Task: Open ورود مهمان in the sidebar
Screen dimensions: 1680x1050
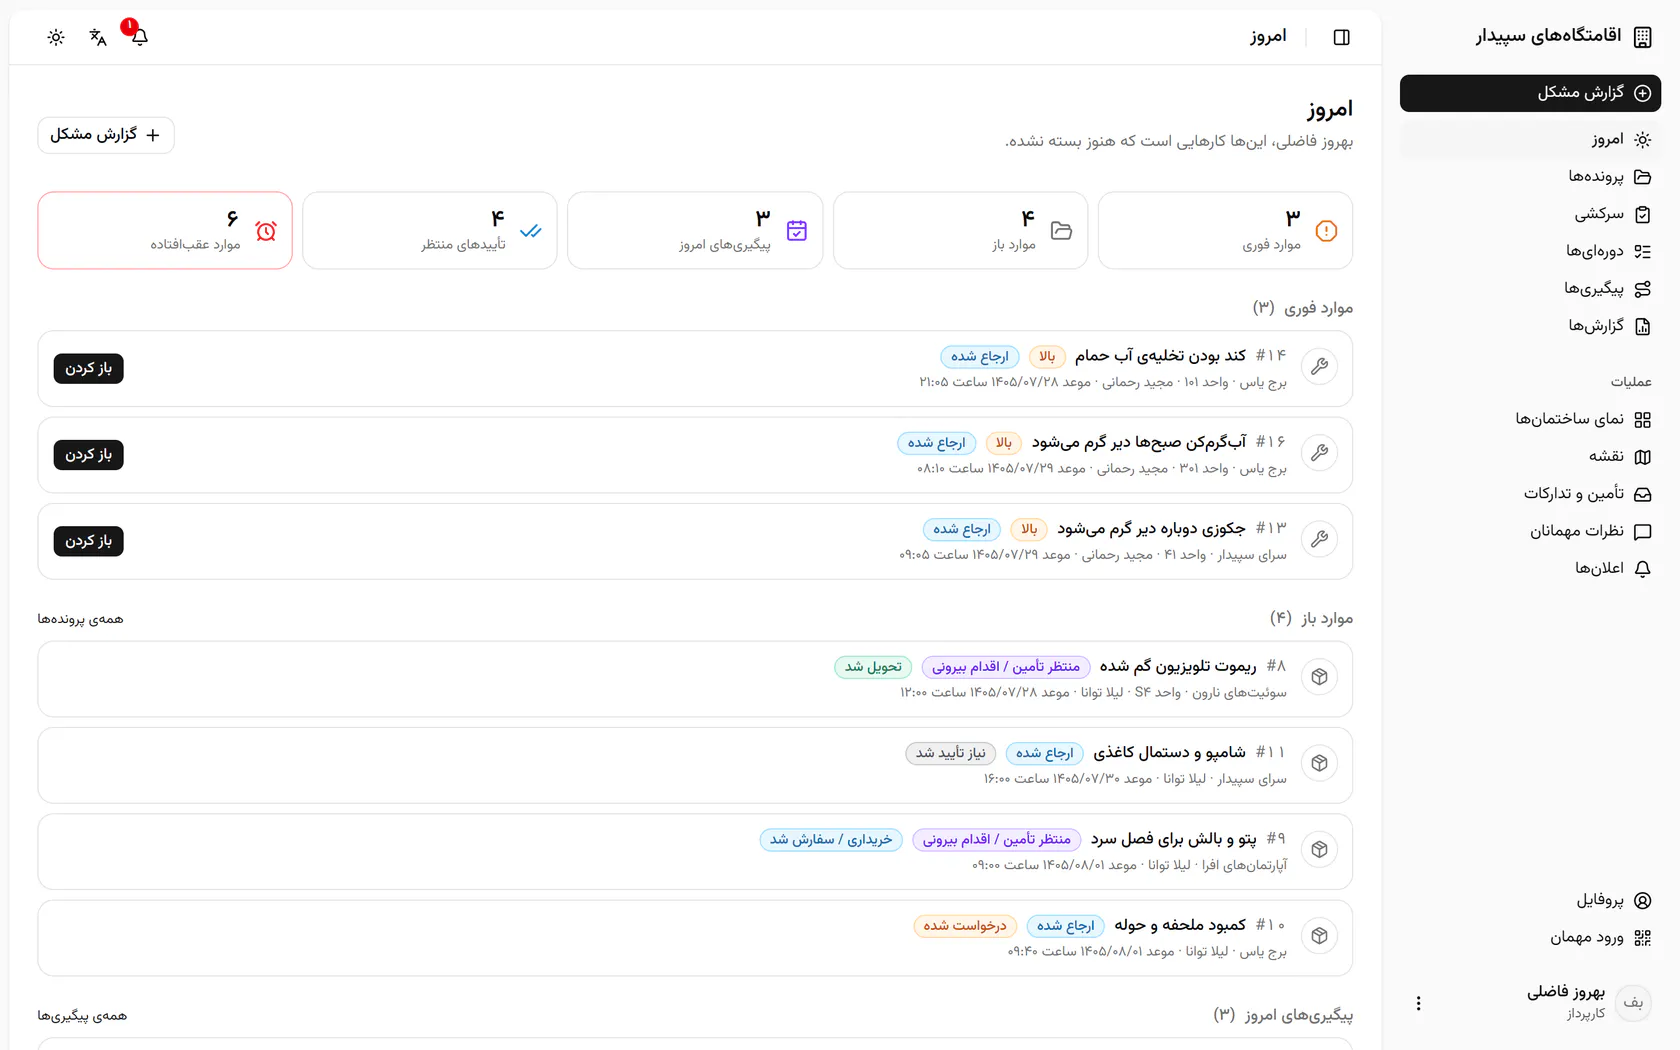Action: [1530, 937]
